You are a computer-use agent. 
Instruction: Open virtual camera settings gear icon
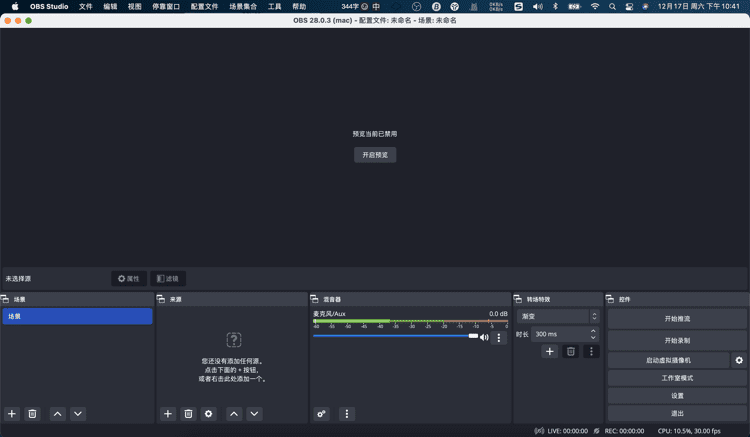coord(739,360)
